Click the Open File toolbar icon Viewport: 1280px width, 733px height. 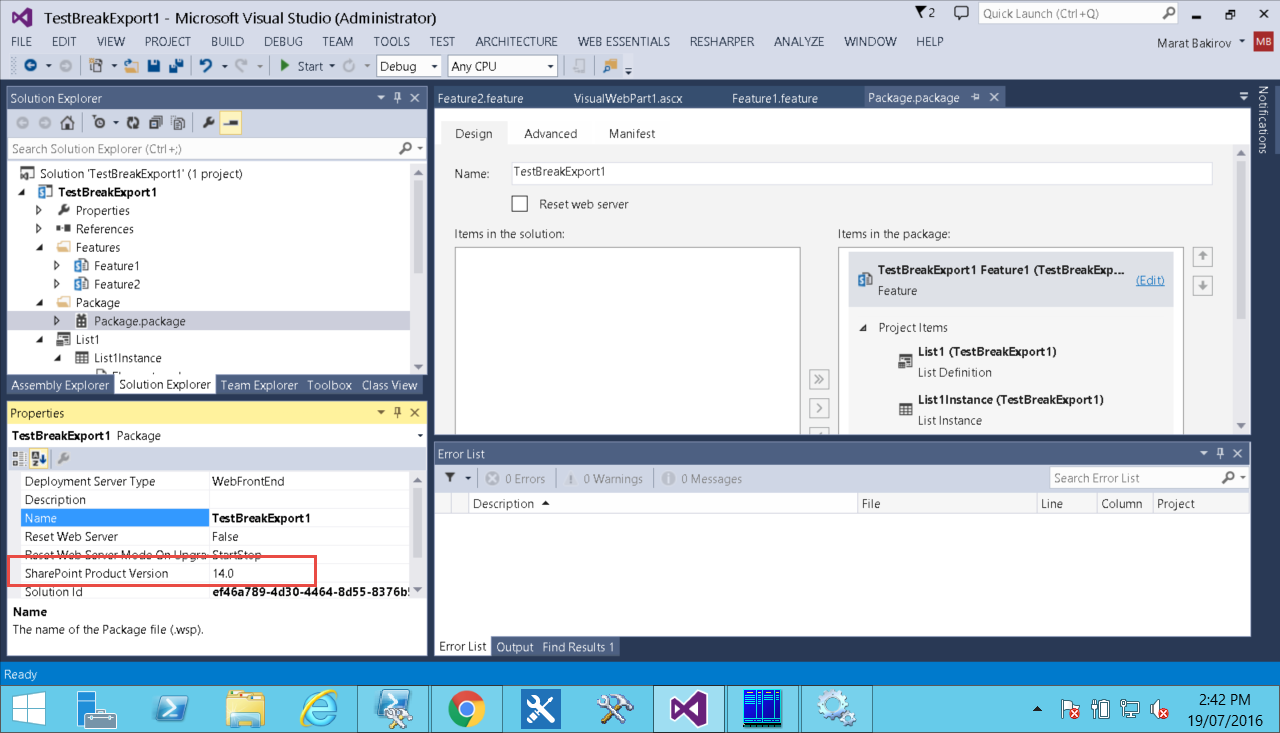pyautogui.click(x=131, y=66)
